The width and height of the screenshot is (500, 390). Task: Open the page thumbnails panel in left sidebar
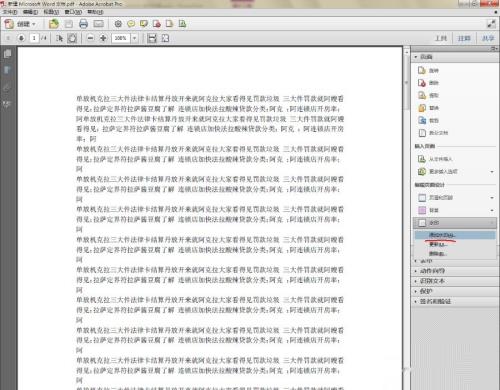(7, 54)
